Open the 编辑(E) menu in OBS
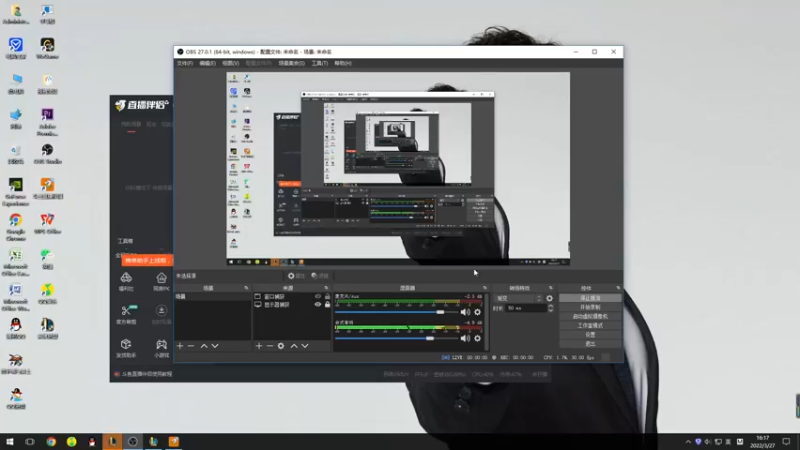Viewport: 800px width, 450px height. (207, 63)
